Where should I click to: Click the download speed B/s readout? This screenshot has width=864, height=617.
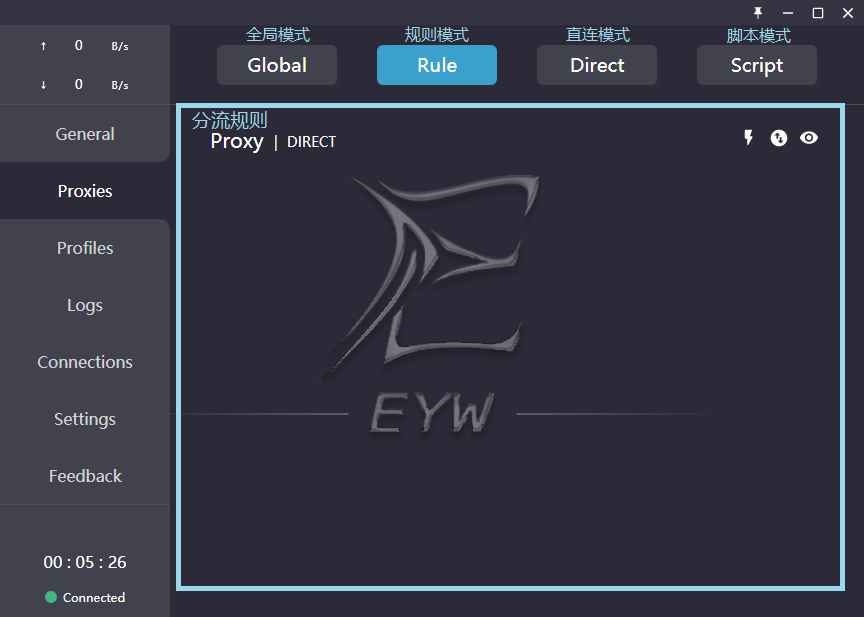(85, 84)
